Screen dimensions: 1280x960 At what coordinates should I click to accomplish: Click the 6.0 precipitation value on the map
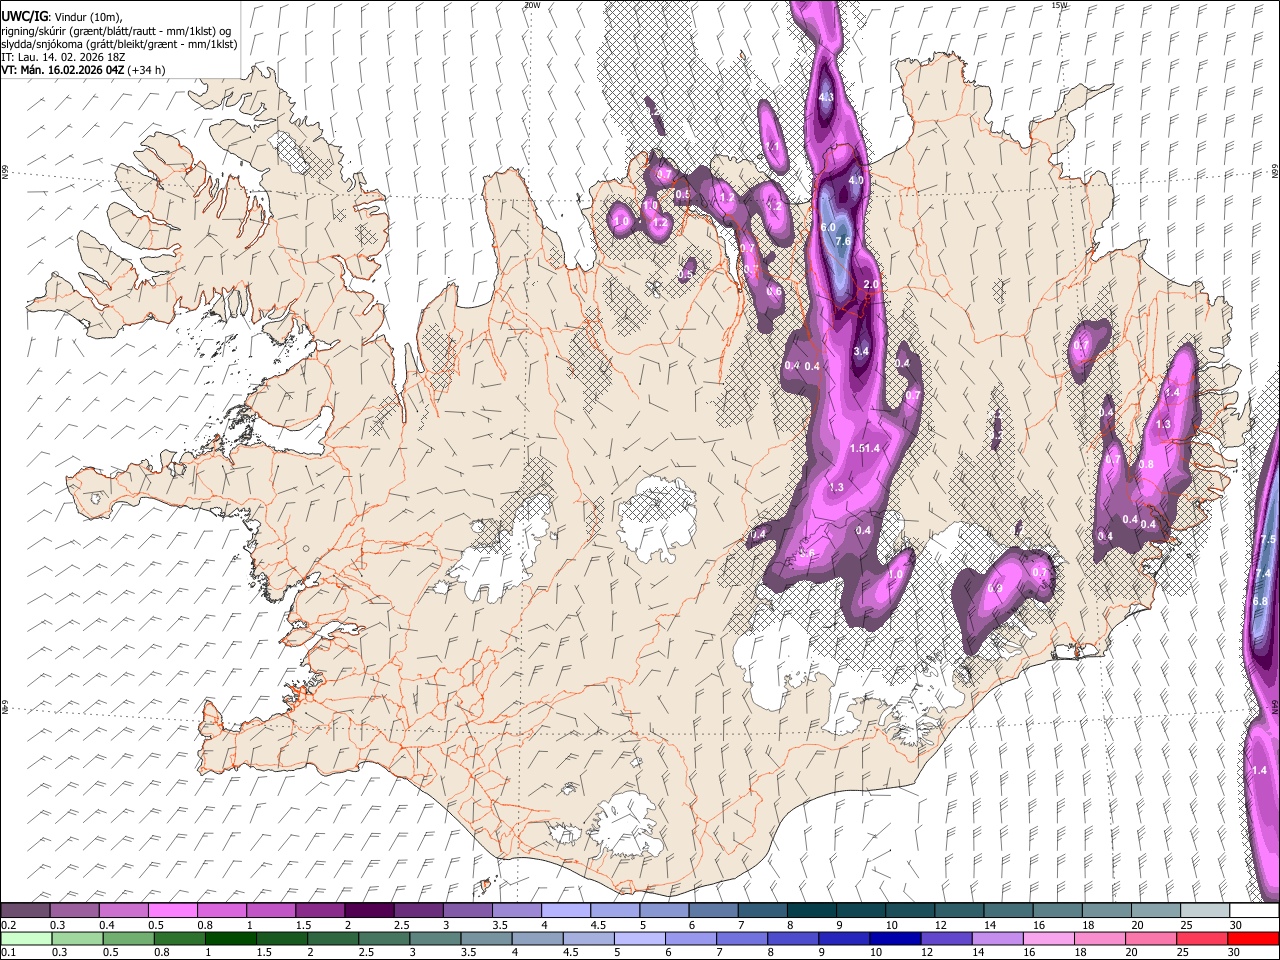click(828, 228)
